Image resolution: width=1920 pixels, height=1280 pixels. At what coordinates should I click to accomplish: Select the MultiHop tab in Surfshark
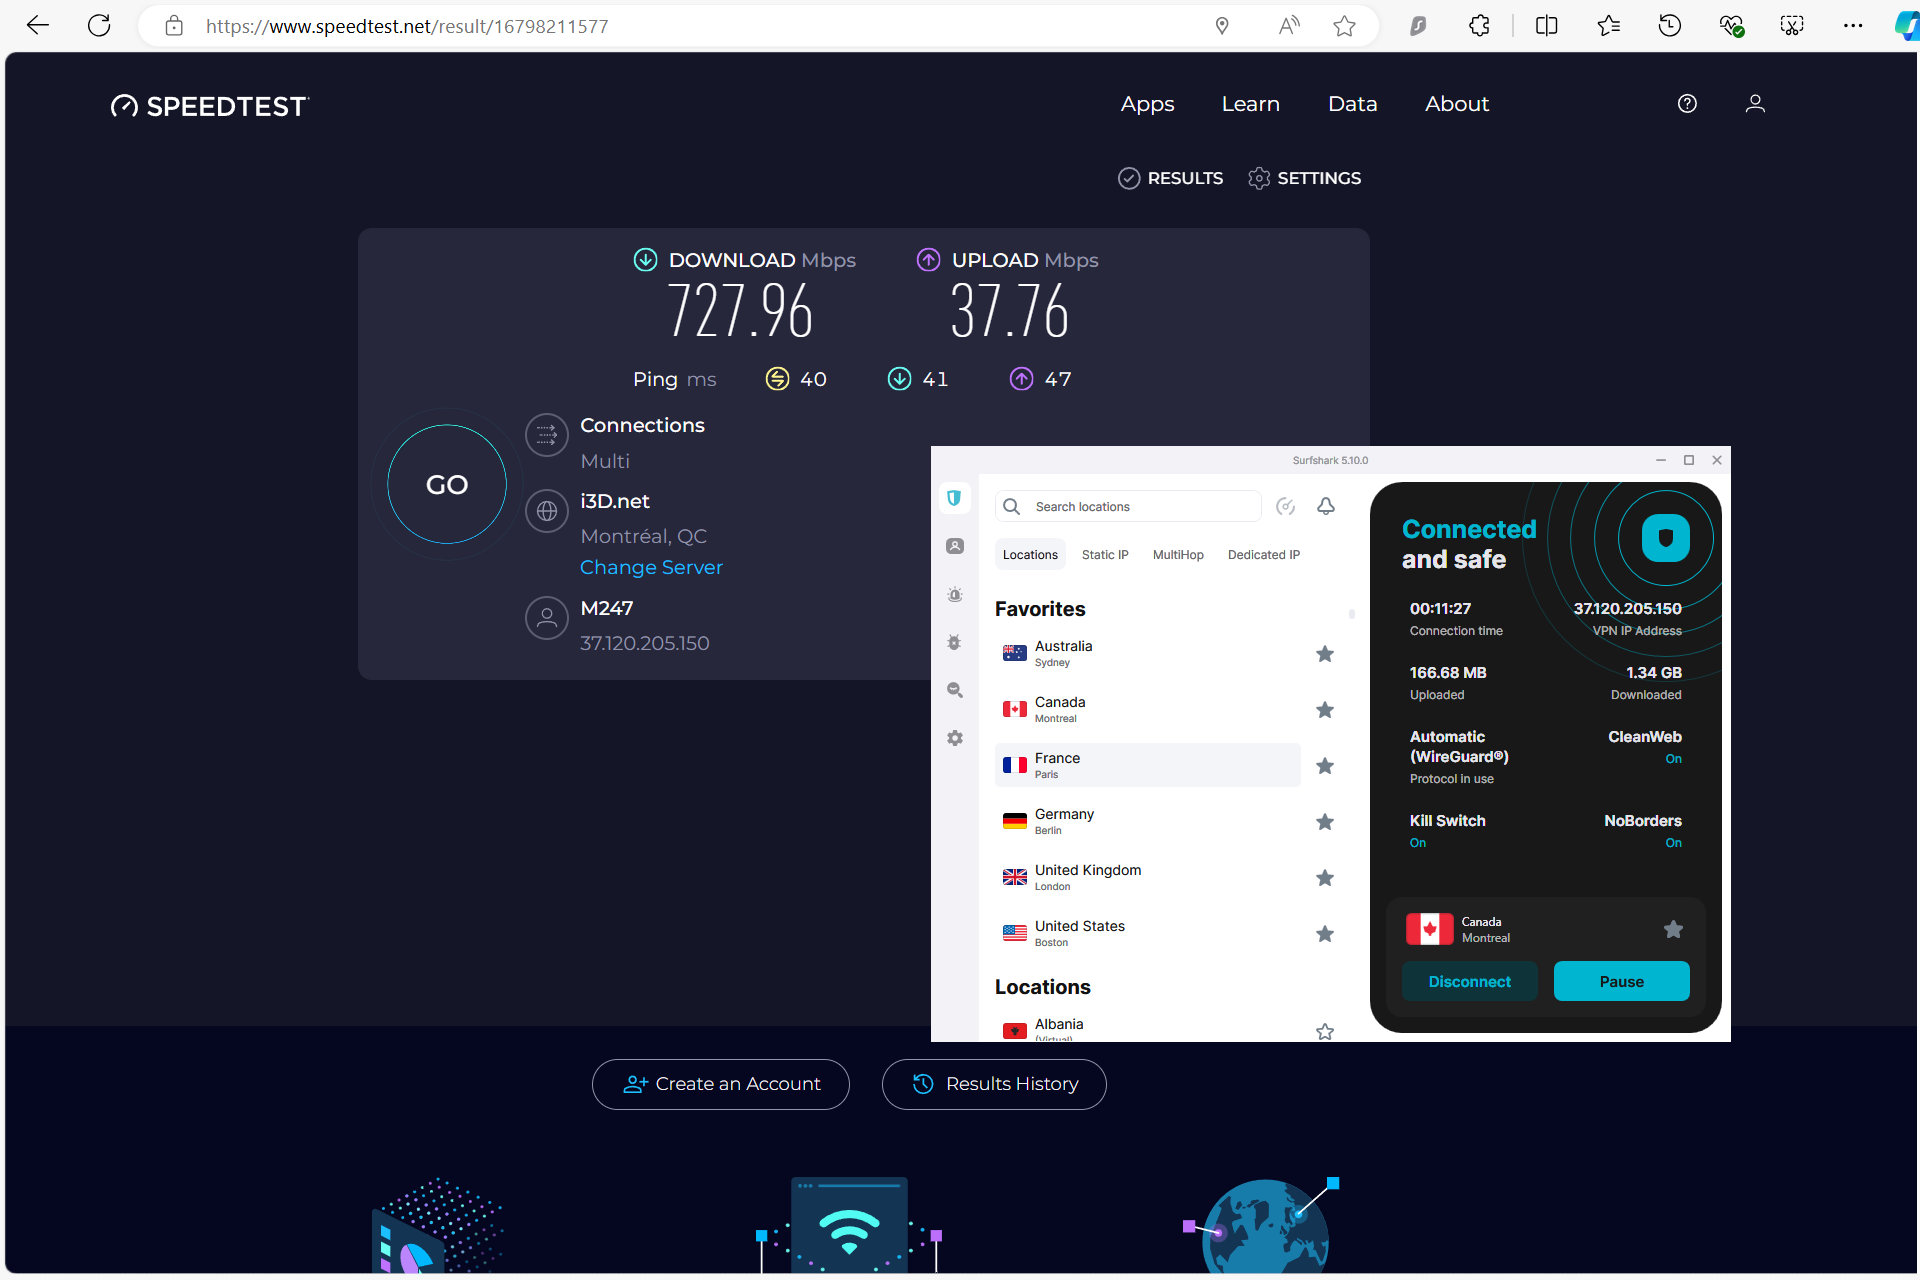tap(1177, 554)
